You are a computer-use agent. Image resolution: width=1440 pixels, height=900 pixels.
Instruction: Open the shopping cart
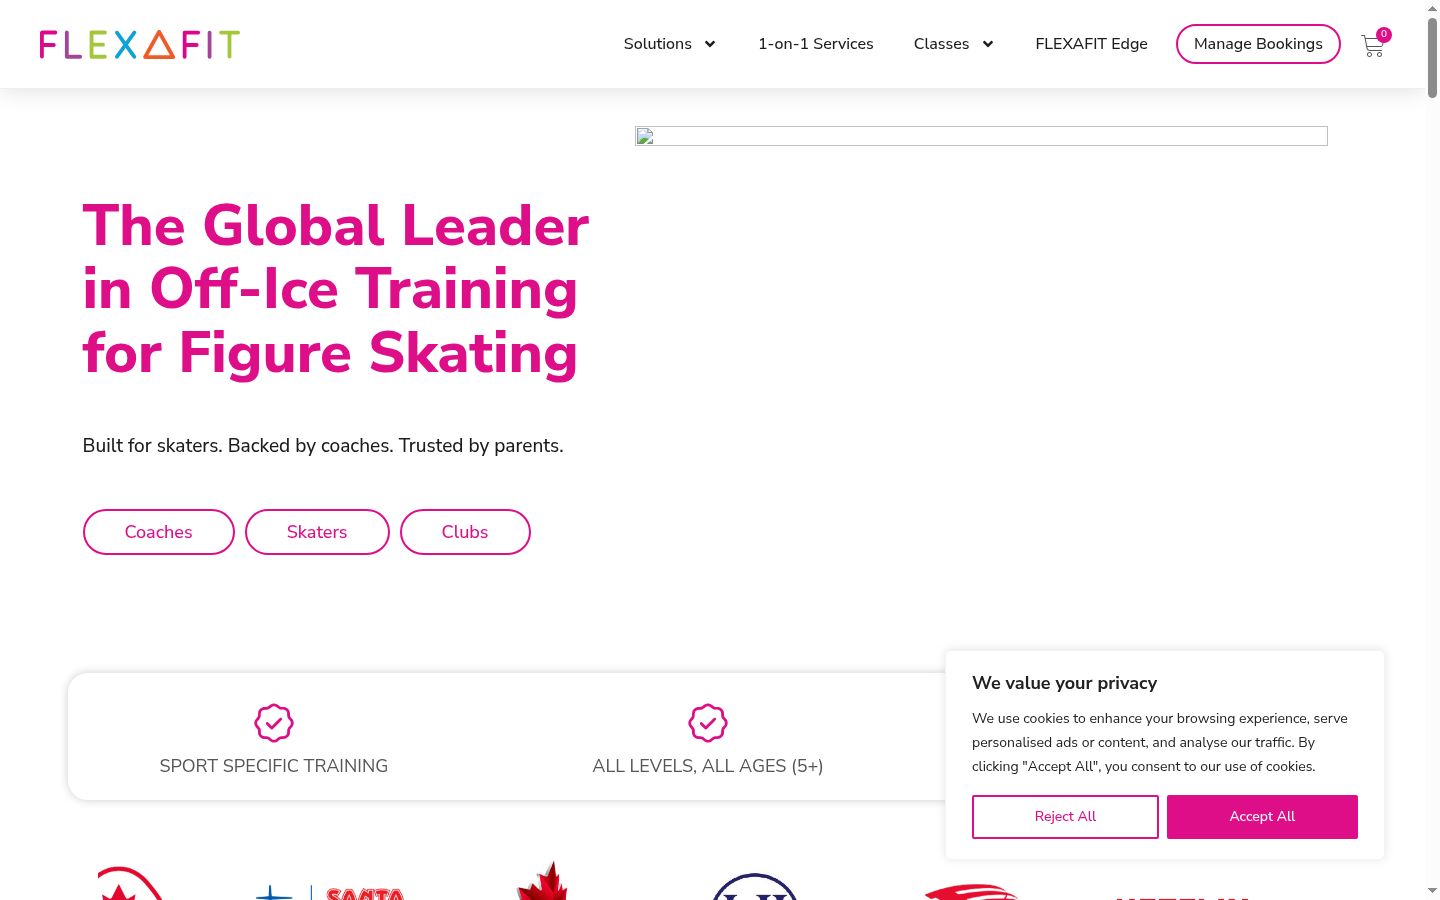pyautogui.click(x=1373, y=45)
